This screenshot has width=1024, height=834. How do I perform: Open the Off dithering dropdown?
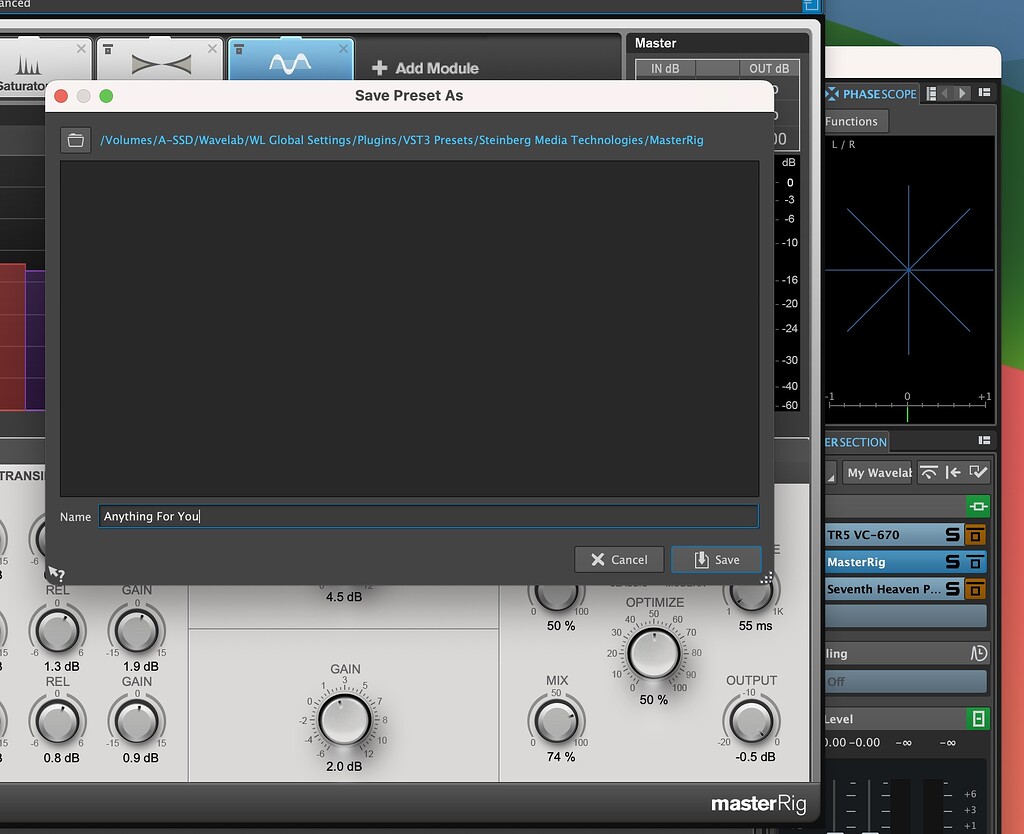(x=905, y=681)
